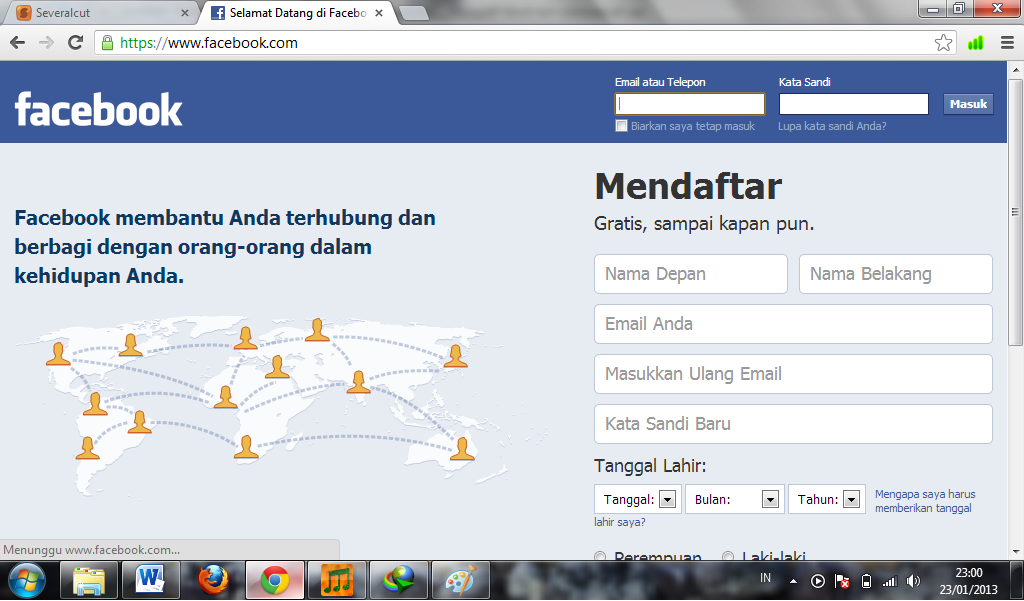Image resolution: width=1024 pixels, height=601 pixels.
Task: Launch Firefox from taskbar
Action: [213, 580]
